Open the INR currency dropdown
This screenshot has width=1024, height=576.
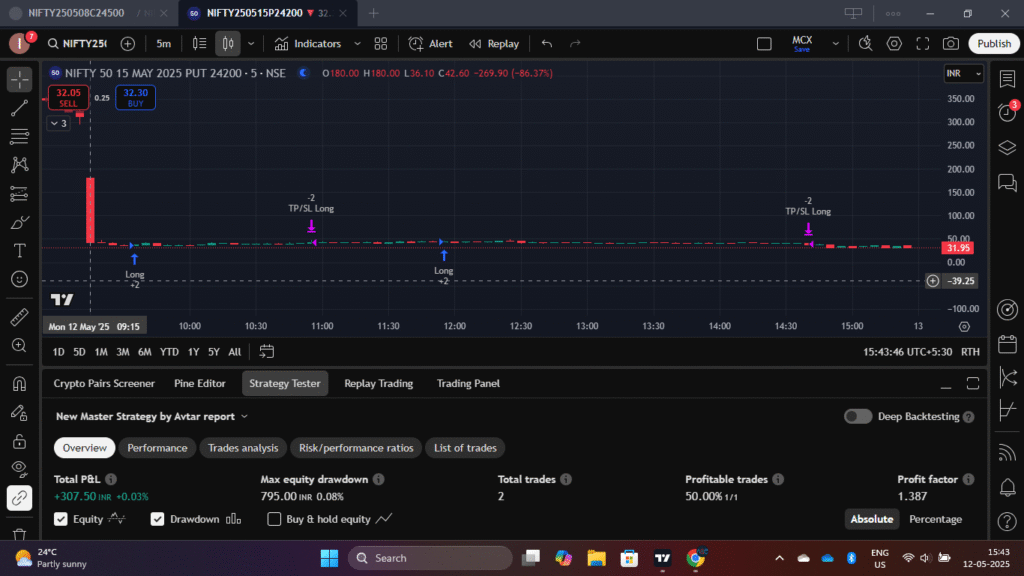(x=963, y=74)
